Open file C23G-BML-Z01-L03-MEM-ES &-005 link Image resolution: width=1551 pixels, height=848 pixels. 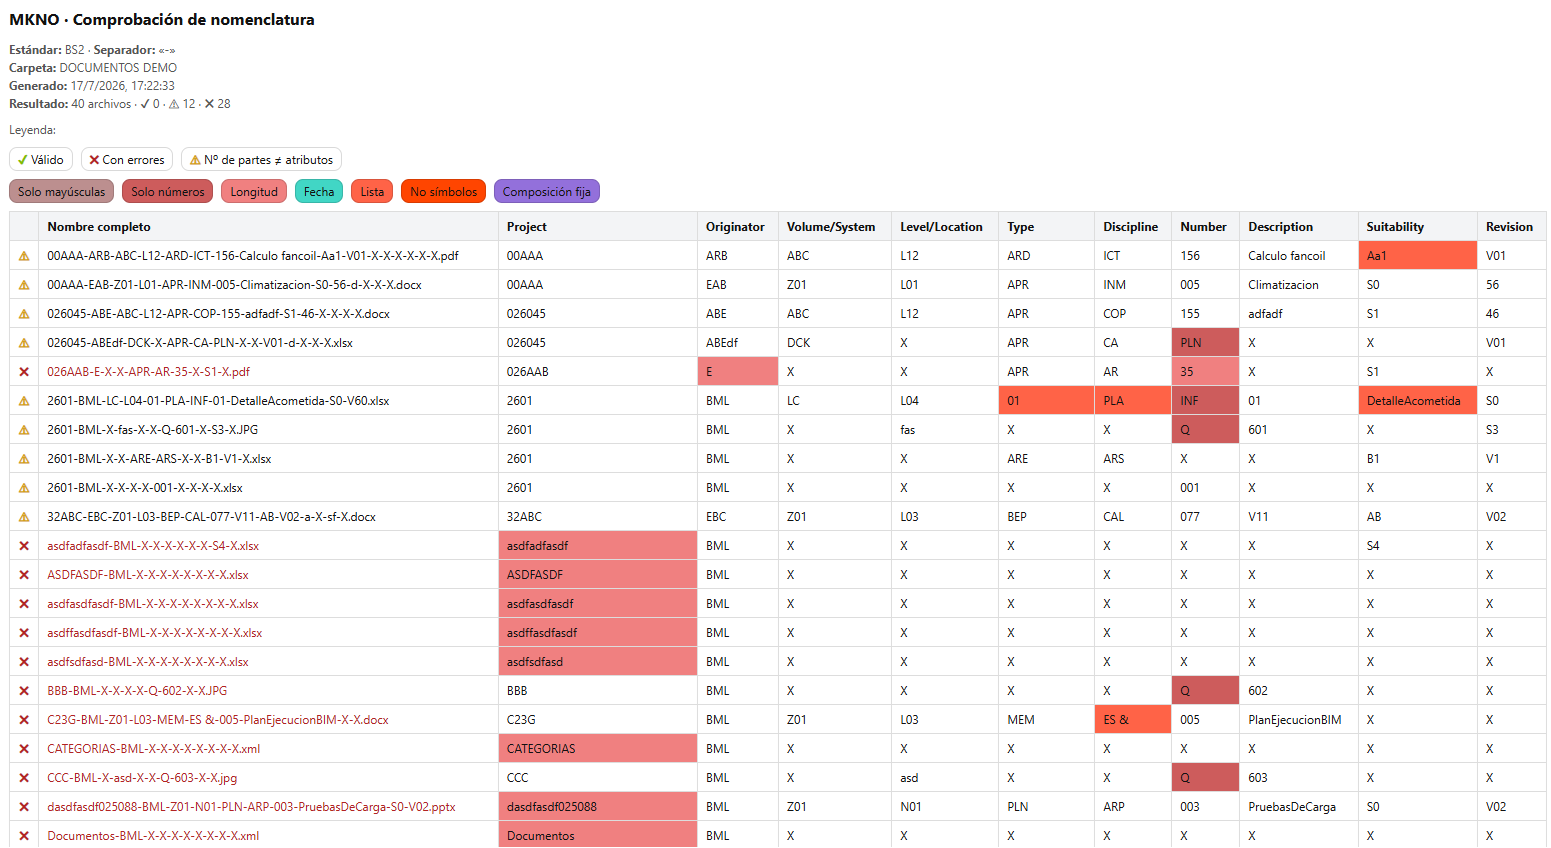tap(218, 720)
